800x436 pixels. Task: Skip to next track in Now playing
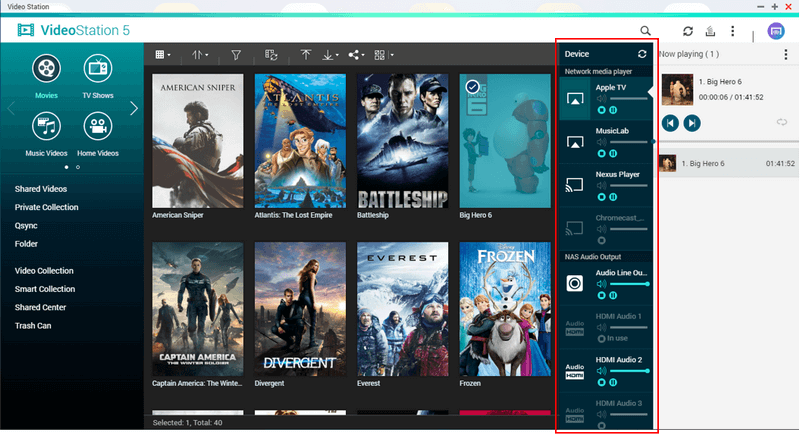(692, 123)
